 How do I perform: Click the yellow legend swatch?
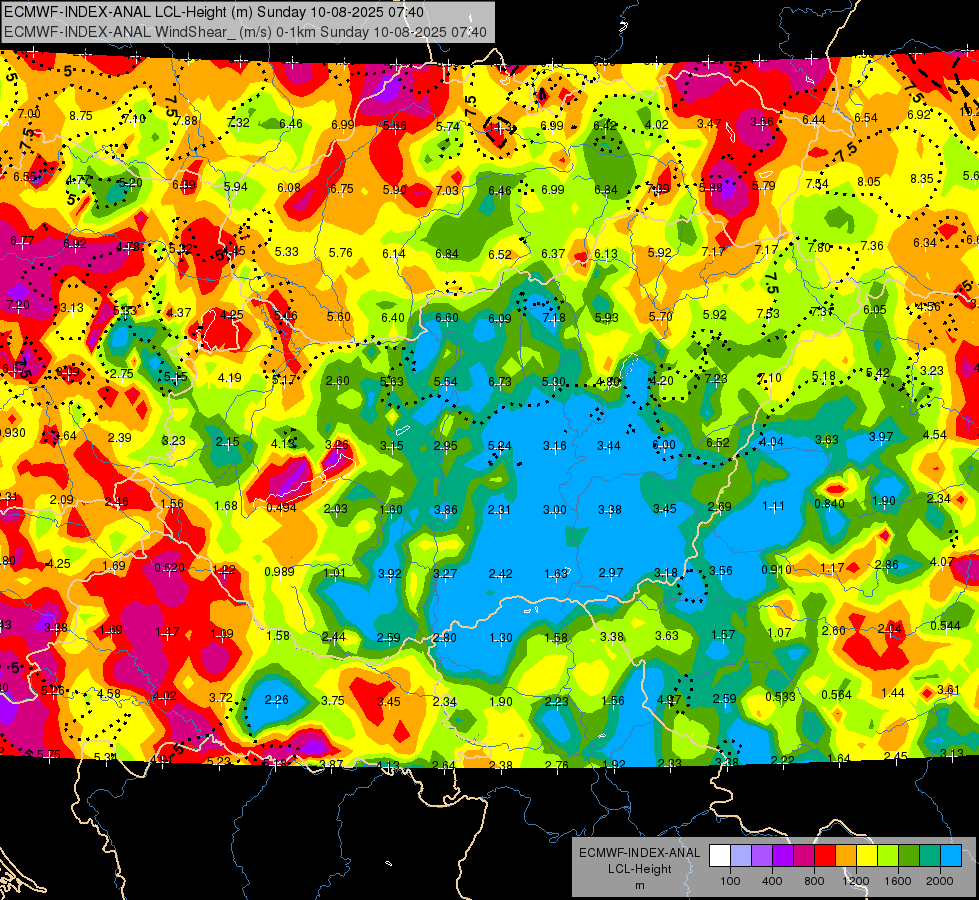(x=867, y=856)
